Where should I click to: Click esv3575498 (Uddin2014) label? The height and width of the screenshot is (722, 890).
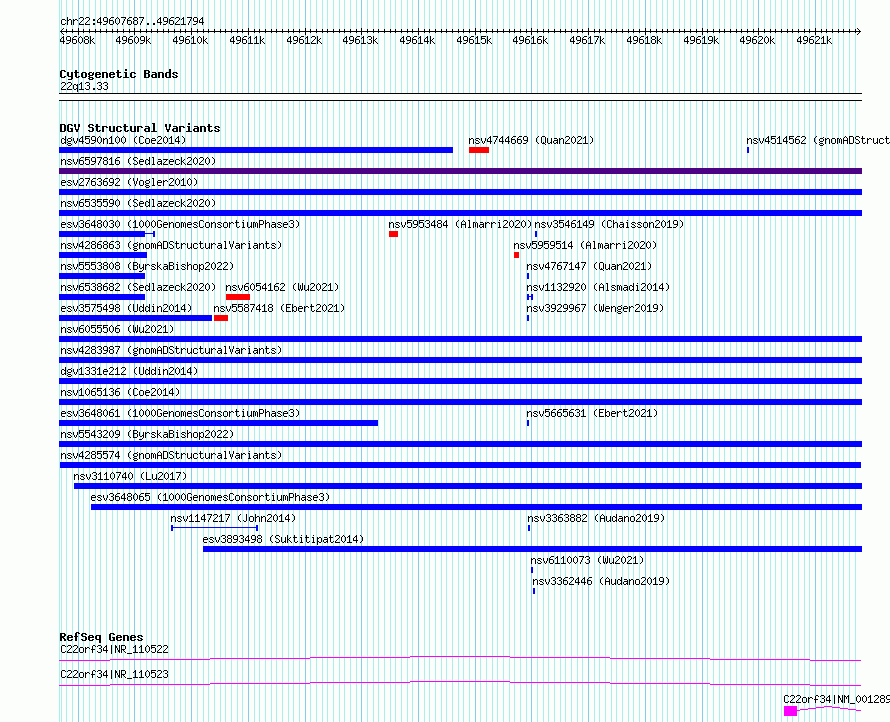pyautogui.click(x=126, y=308)
